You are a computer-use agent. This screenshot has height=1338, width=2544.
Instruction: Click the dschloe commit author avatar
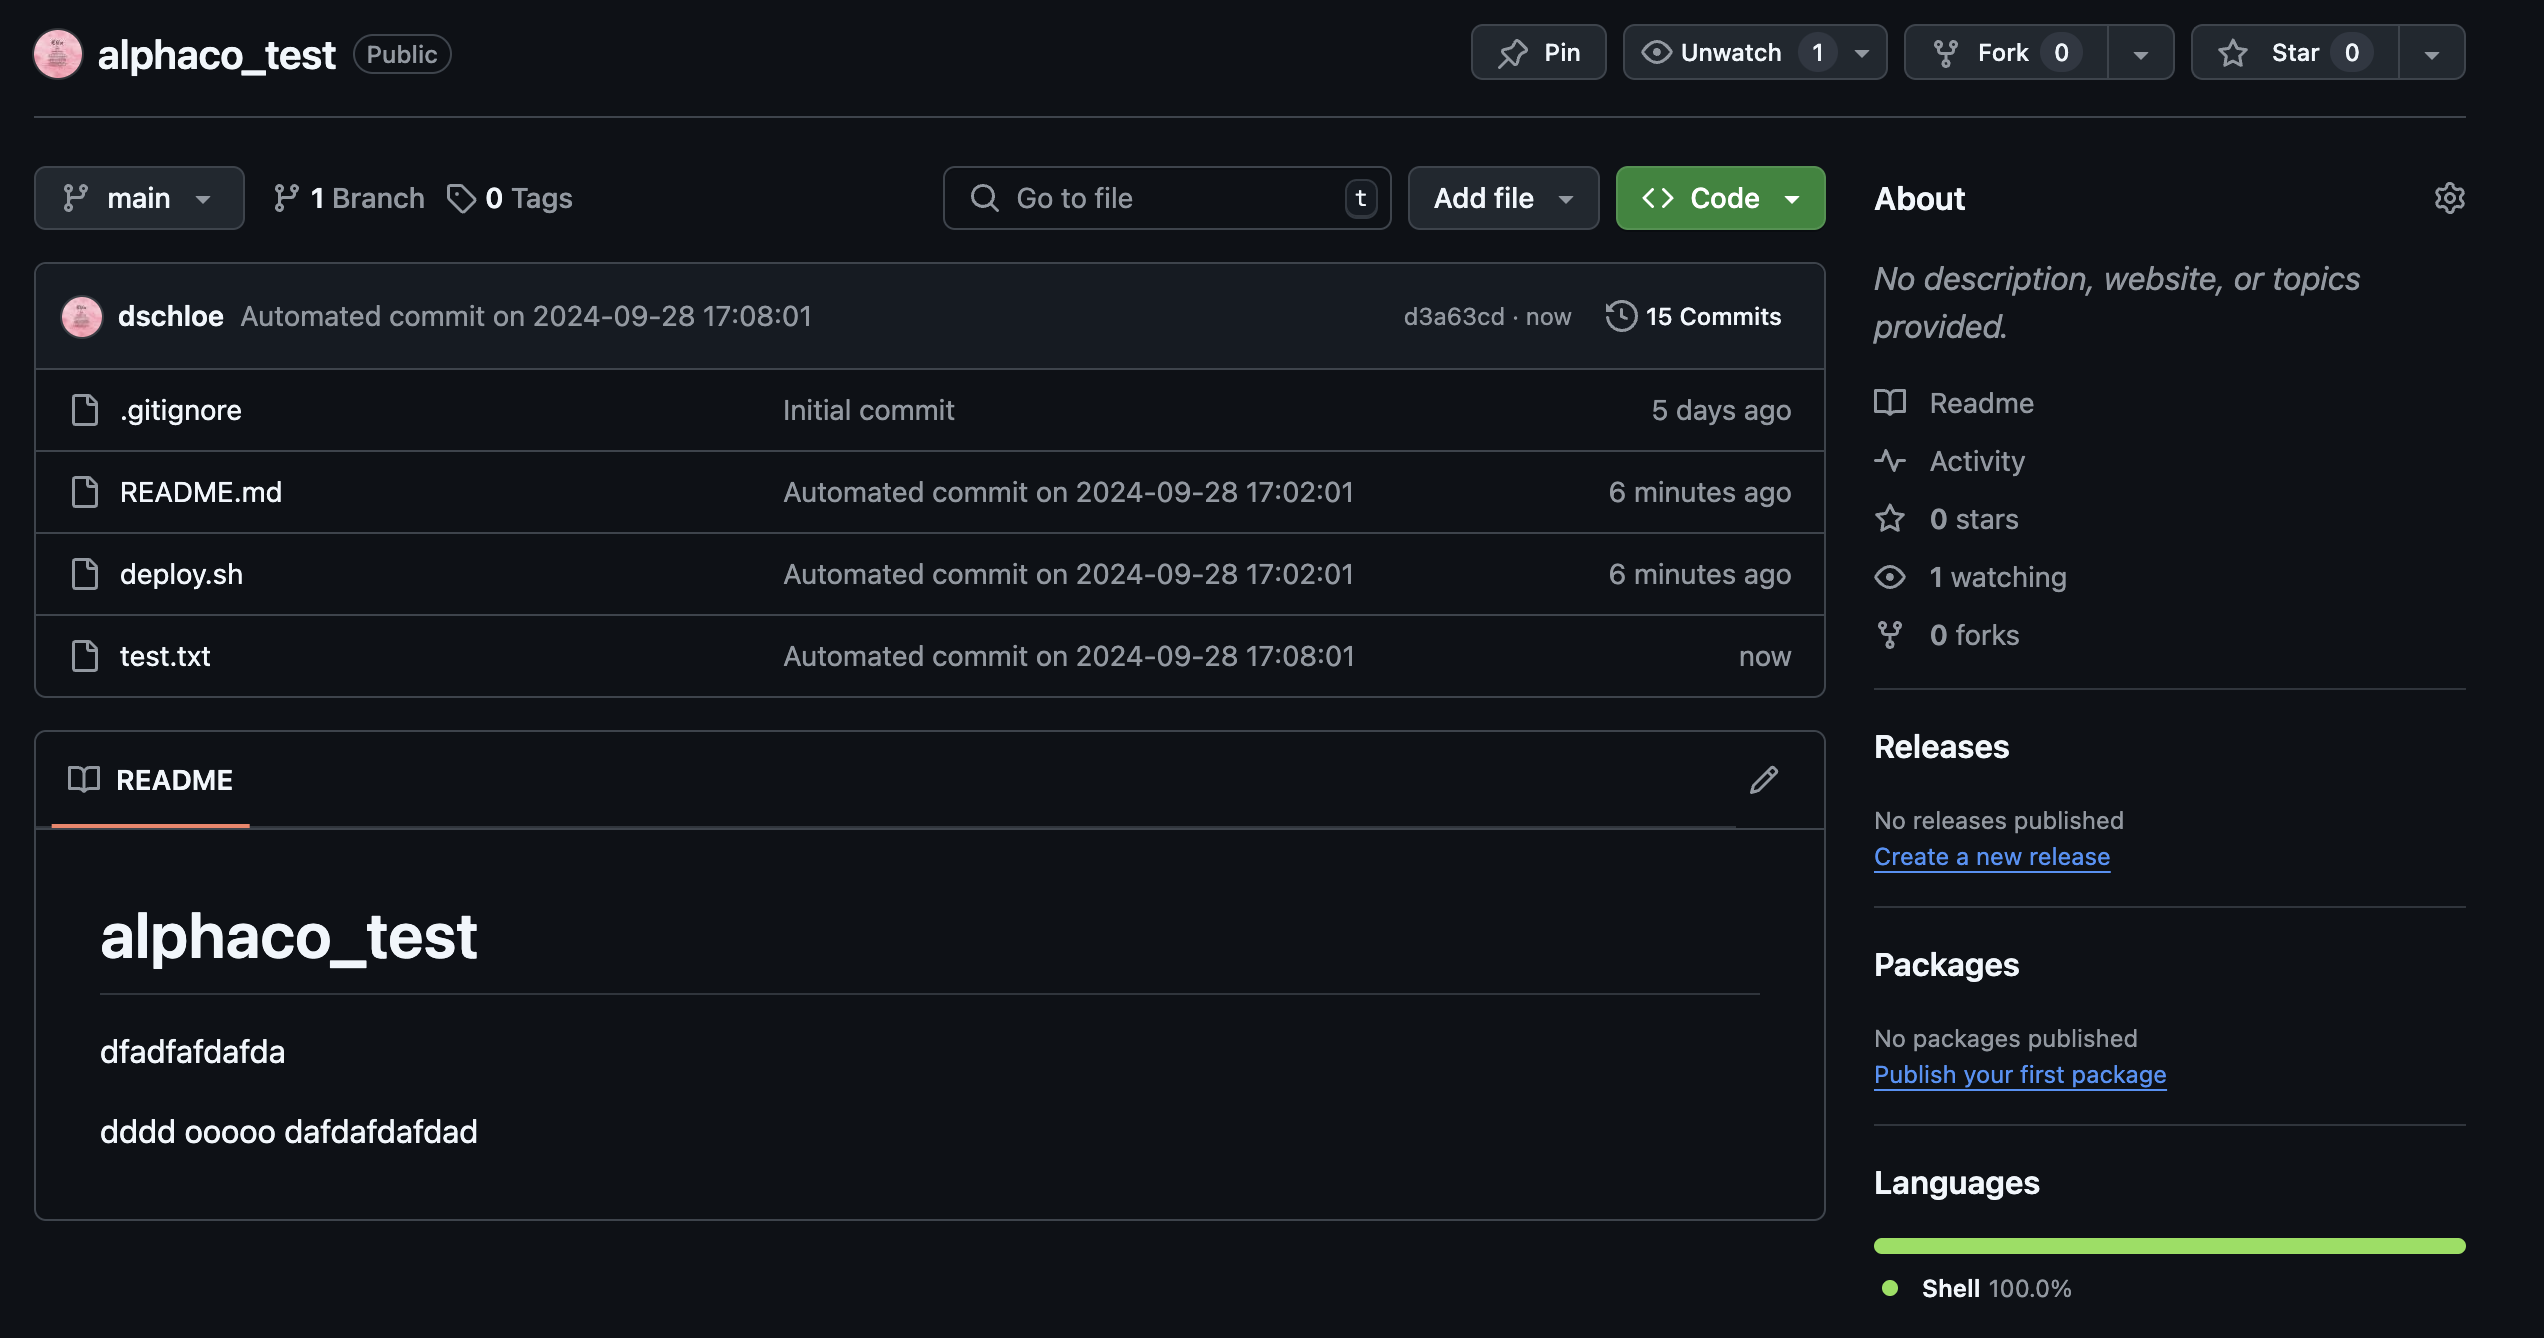(x=82, y=316)
